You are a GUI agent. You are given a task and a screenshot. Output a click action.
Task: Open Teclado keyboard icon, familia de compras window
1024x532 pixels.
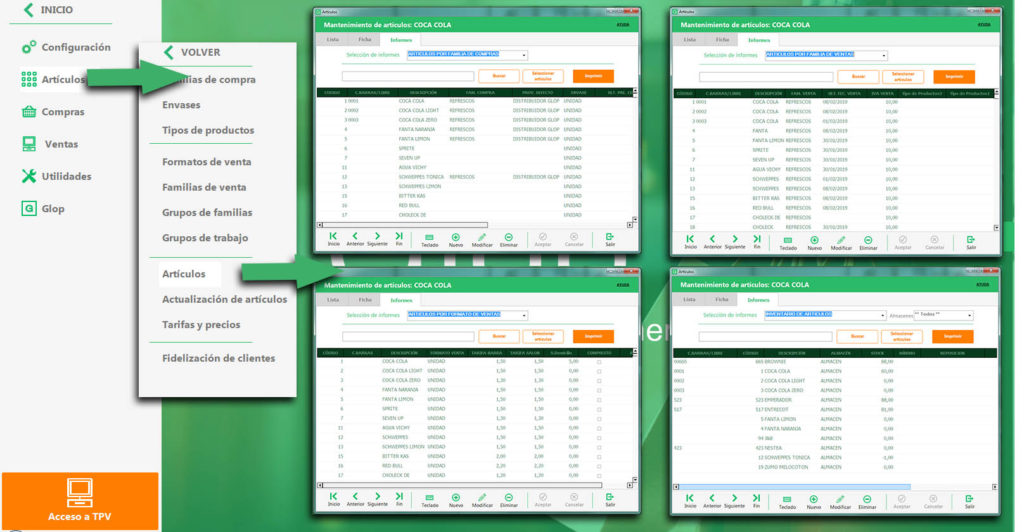[429, 240]
